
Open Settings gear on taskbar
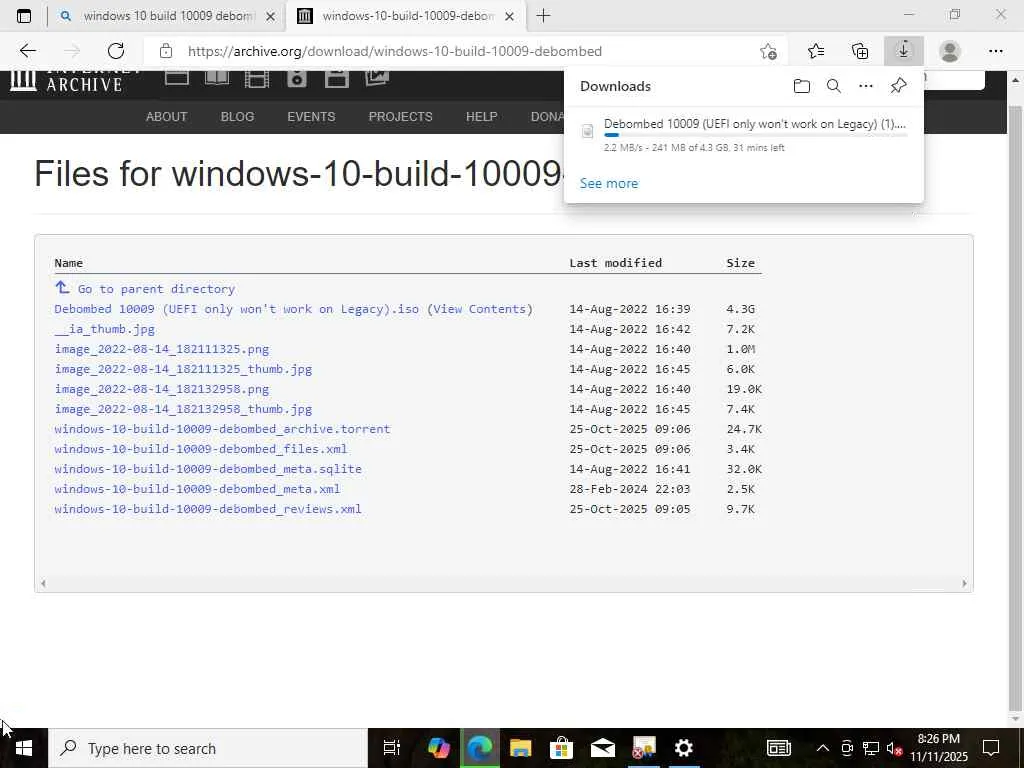coord(684,748)
